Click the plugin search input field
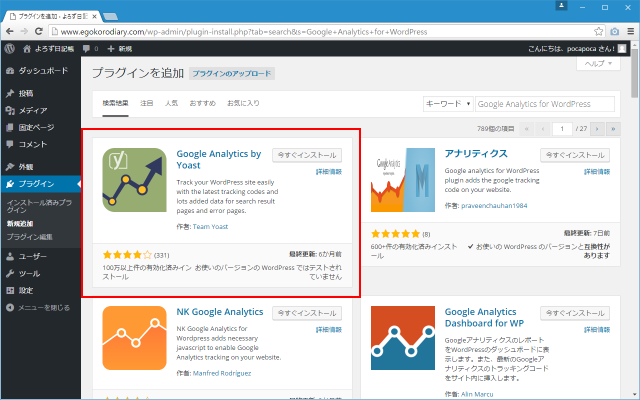 click(544, 104)
